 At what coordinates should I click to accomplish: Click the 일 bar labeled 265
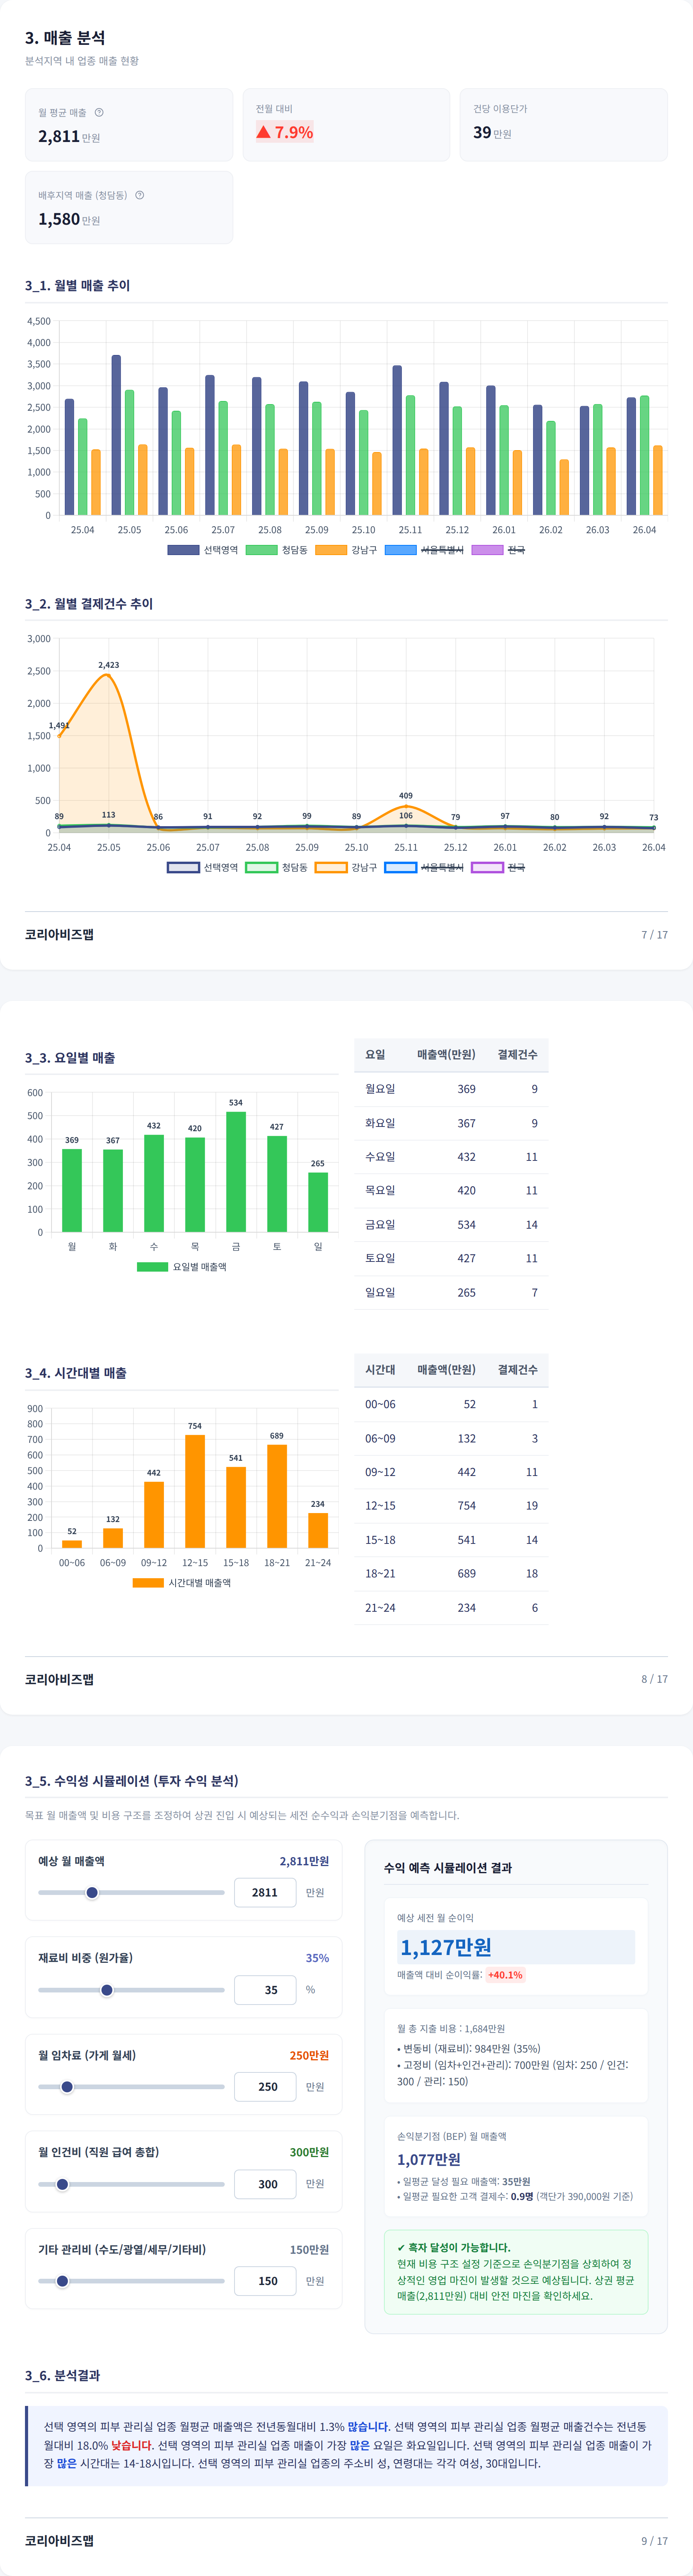[318, 1202]
